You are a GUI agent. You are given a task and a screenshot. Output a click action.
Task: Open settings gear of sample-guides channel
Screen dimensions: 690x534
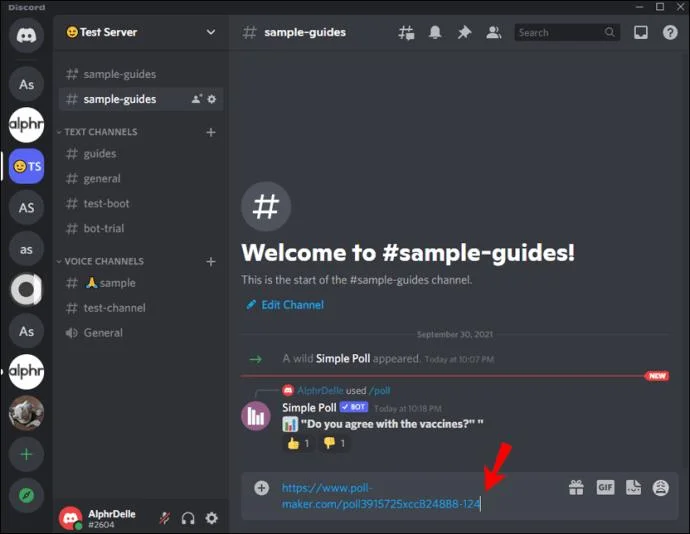pos(212,99)
